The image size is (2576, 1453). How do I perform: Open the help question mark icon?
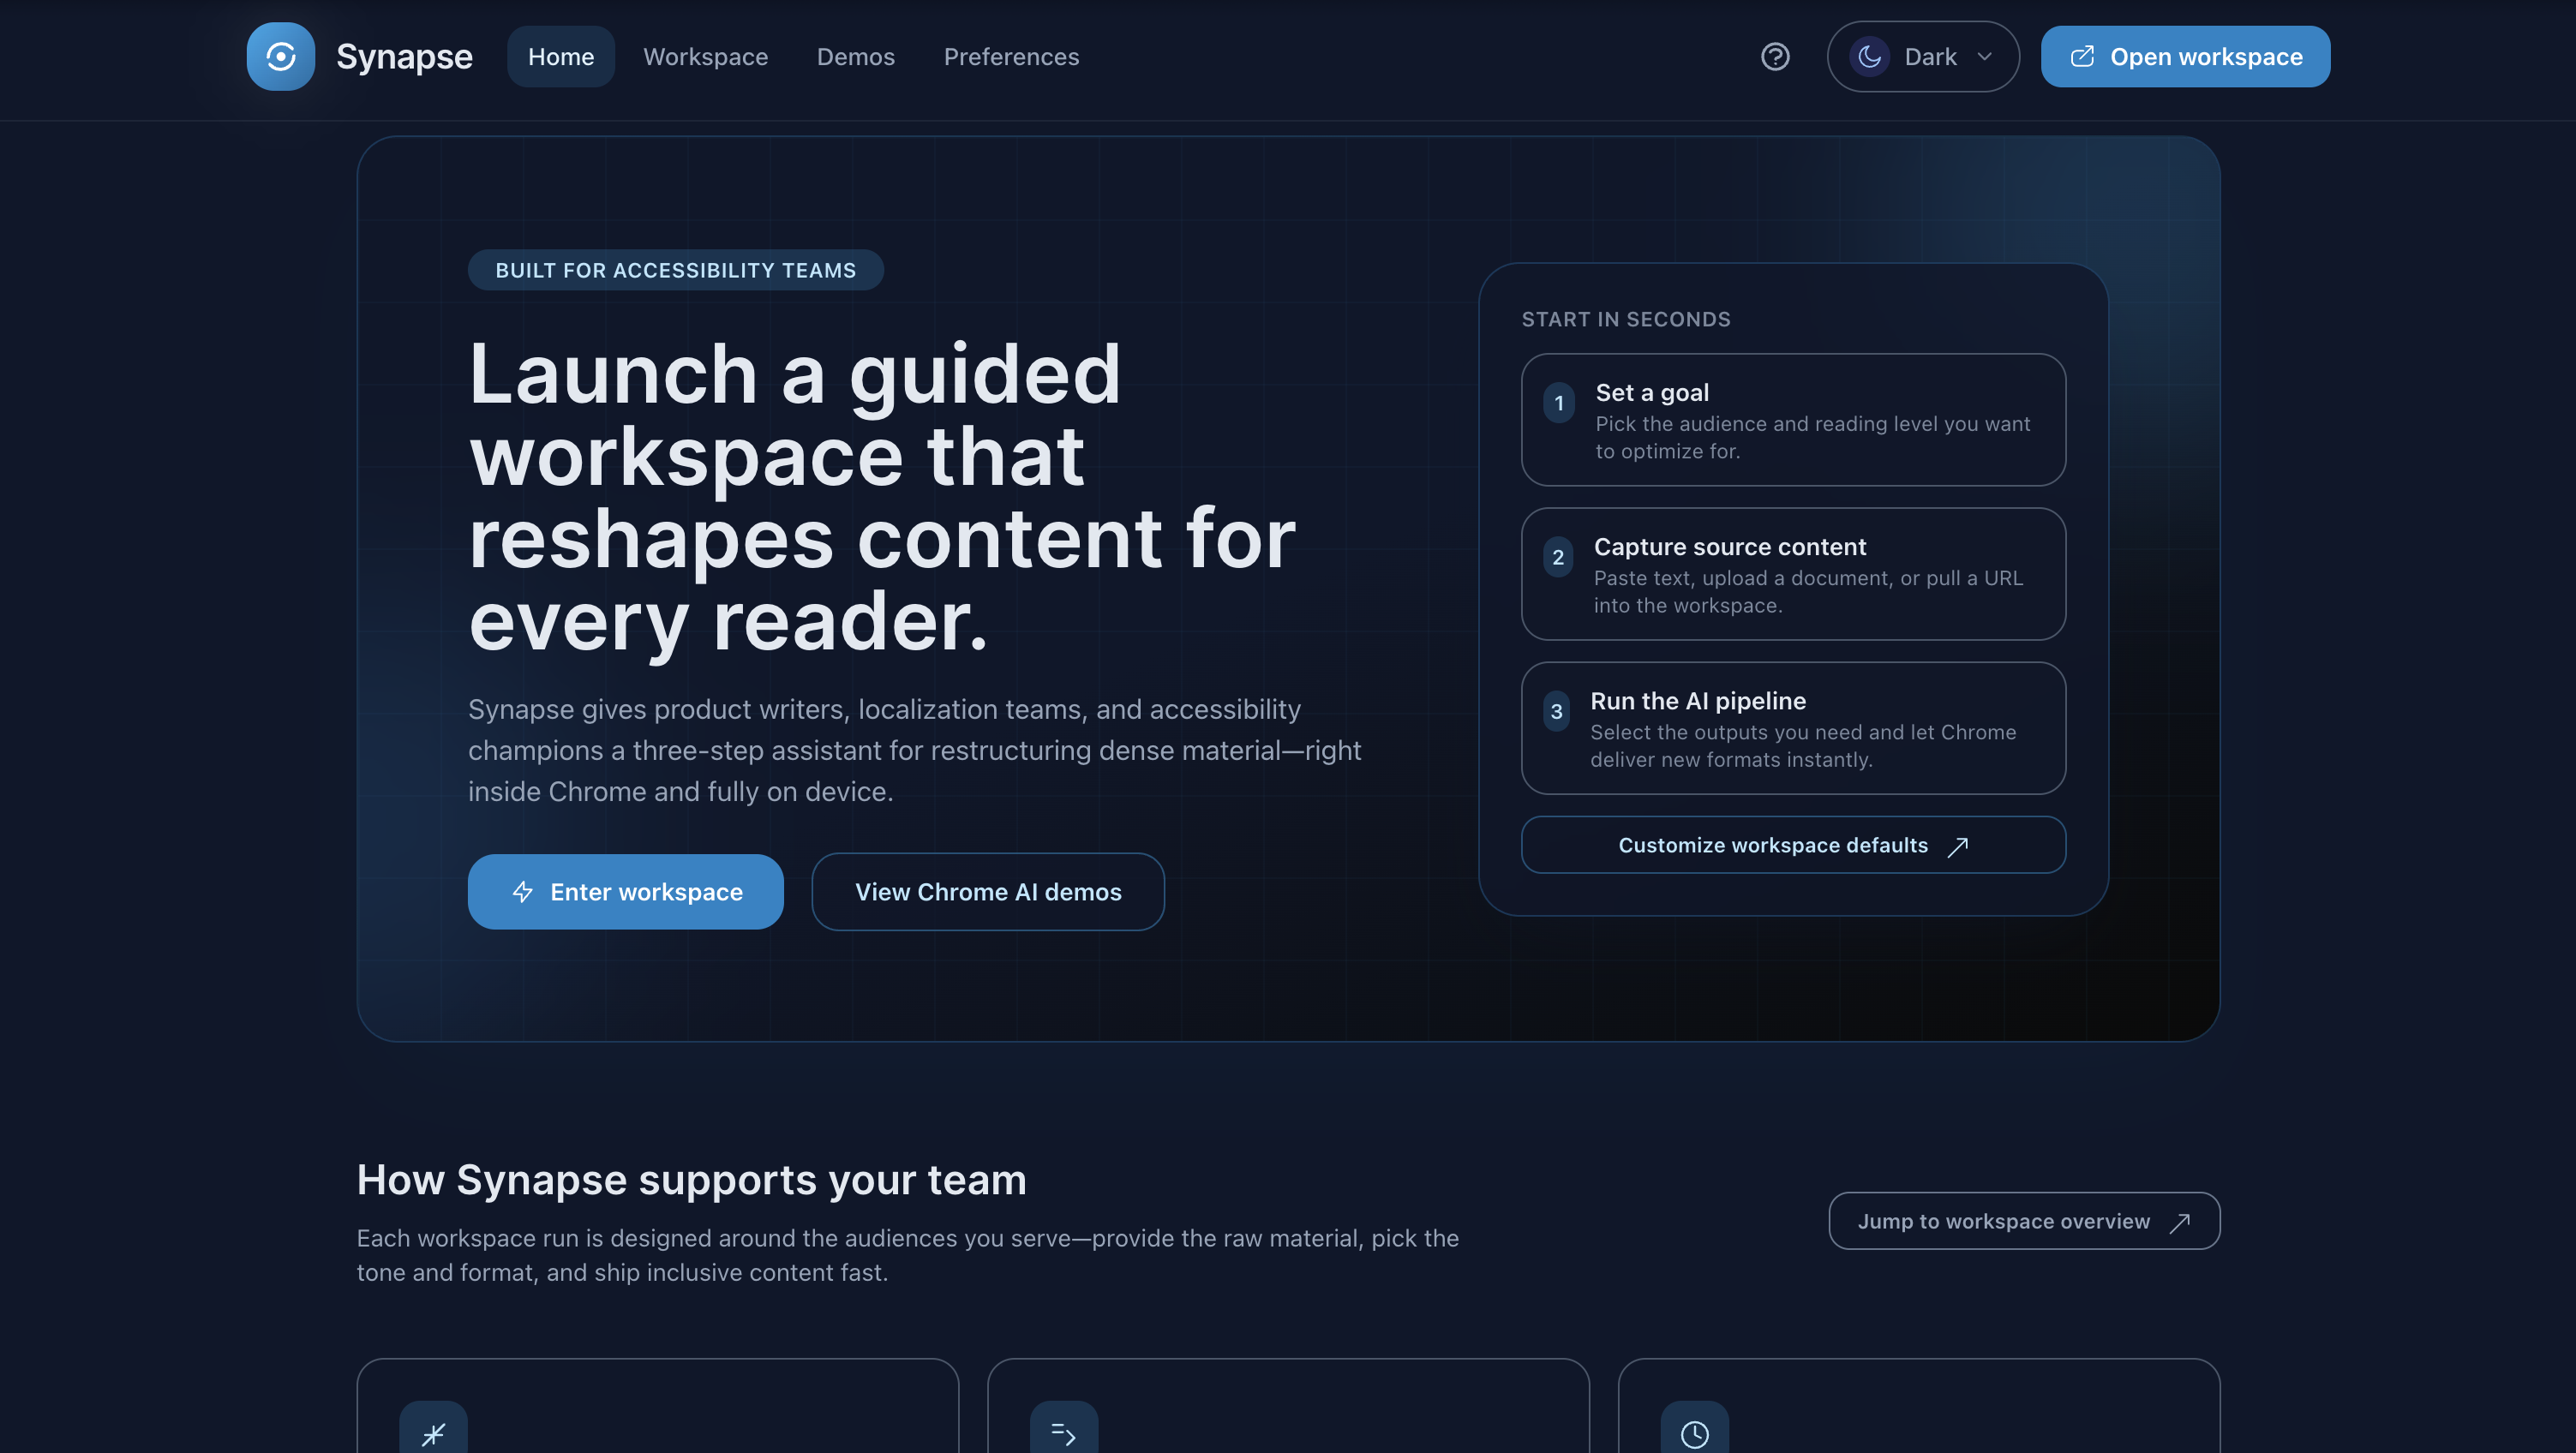[x=1775, y=57]
